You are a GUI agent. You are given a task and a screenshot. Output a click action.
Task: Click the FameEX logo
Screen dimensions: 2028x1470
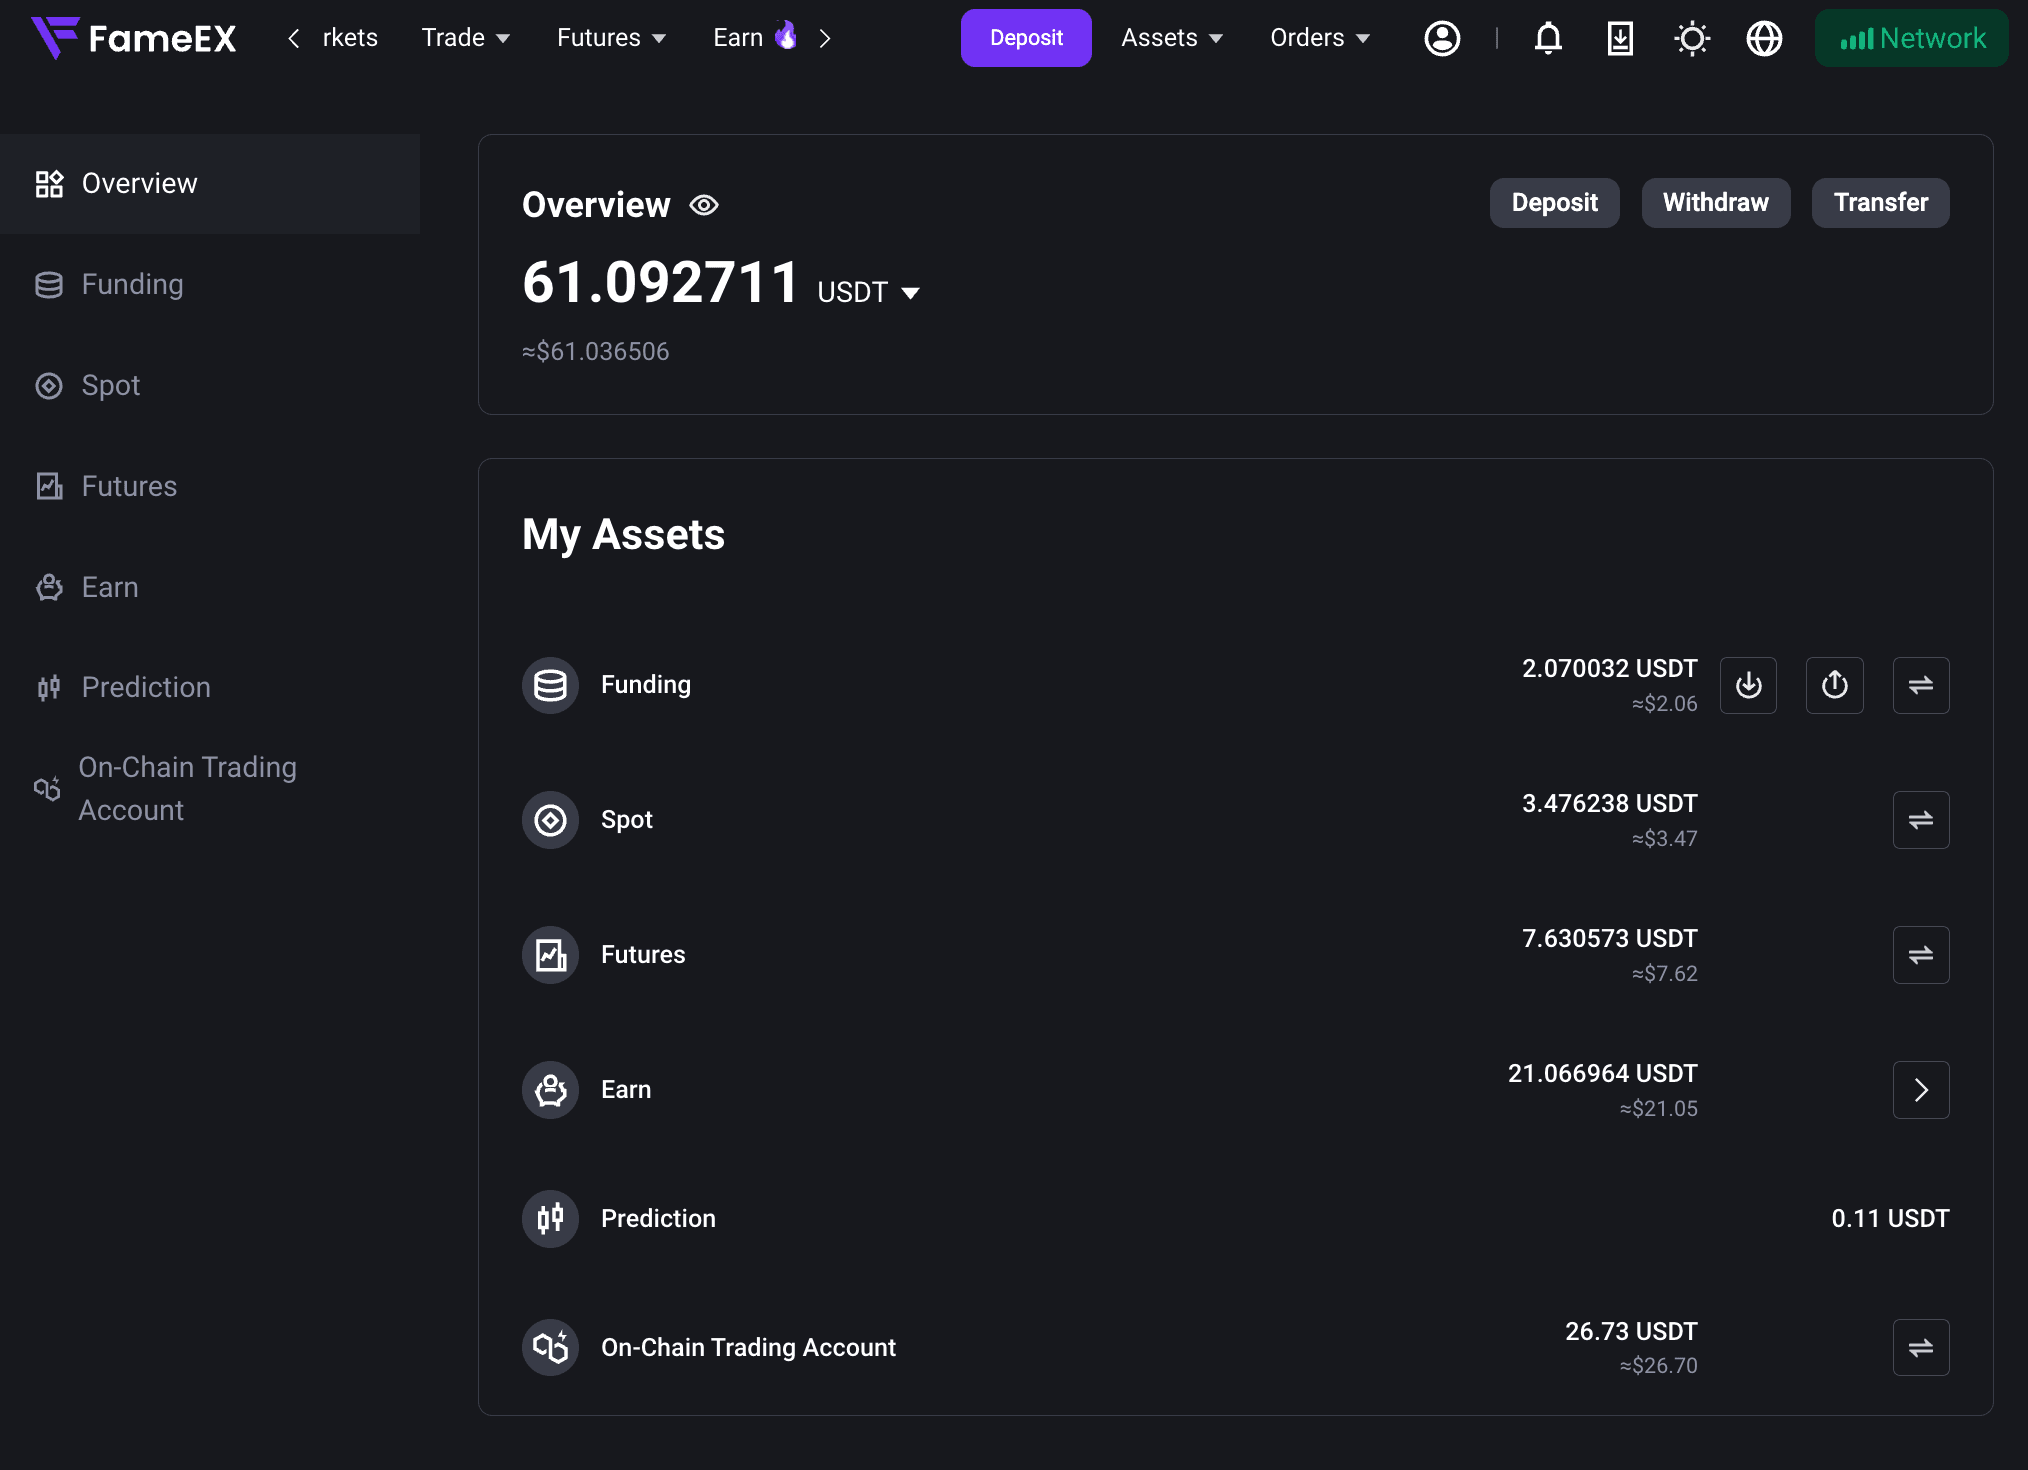(134, 38)
